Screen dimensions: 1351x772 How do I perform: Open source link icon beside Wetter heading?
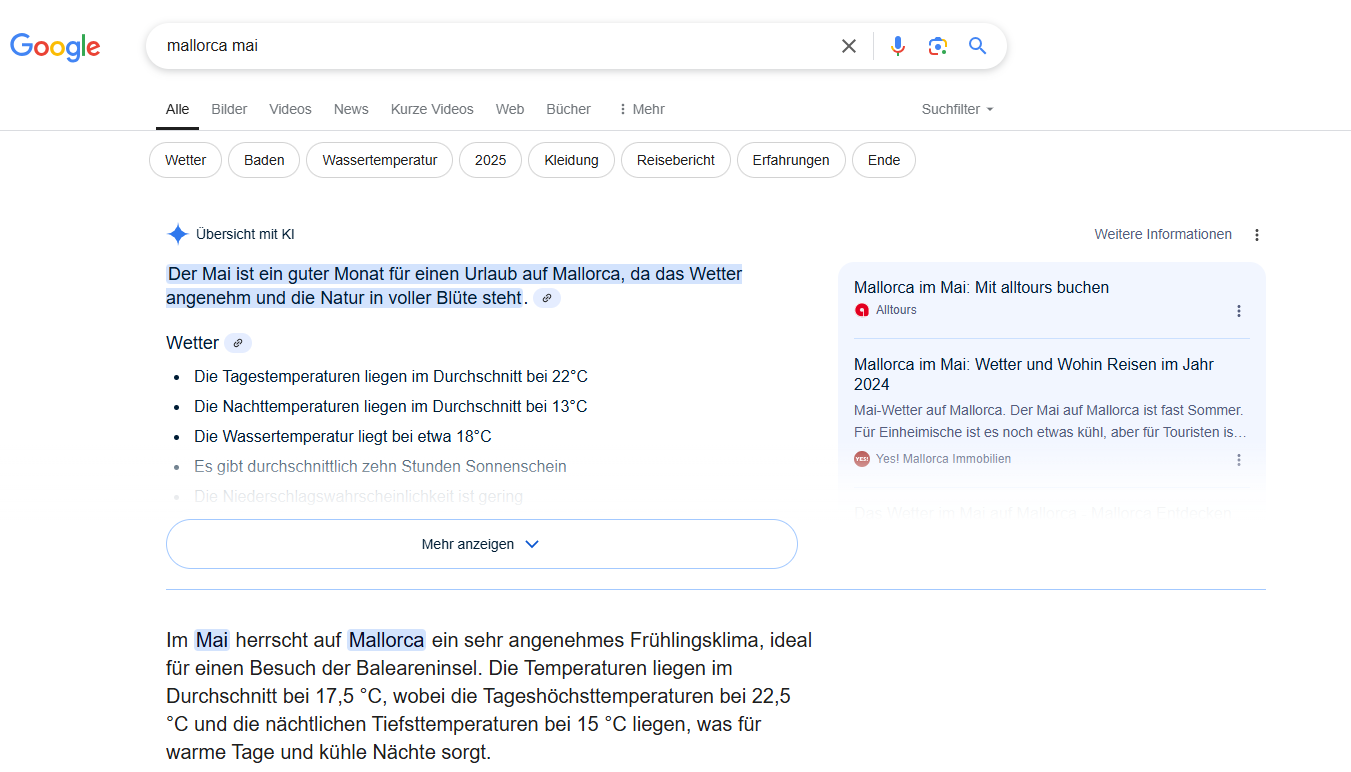click(238, 343)
